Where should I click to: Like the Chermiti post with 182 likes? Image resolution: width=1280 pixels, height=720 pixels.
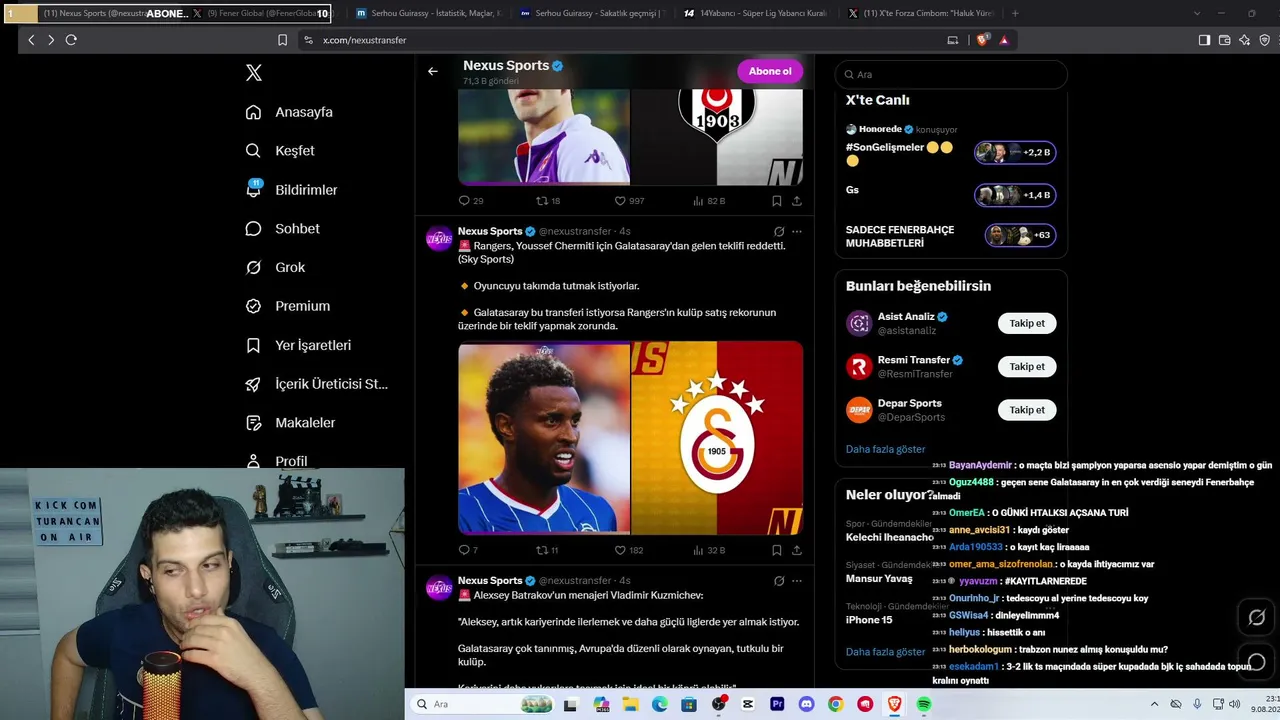[x=629, y=550]
